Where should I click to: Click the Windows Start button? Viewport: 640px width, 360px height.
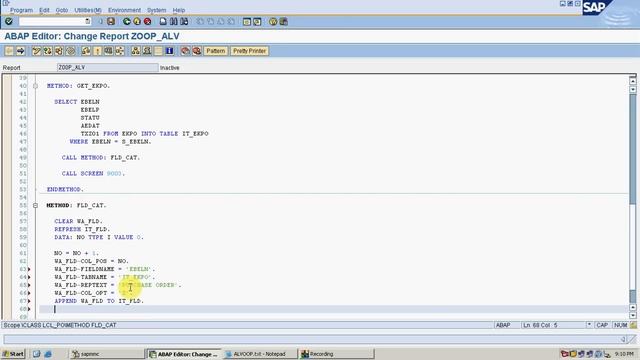point(13,354)
